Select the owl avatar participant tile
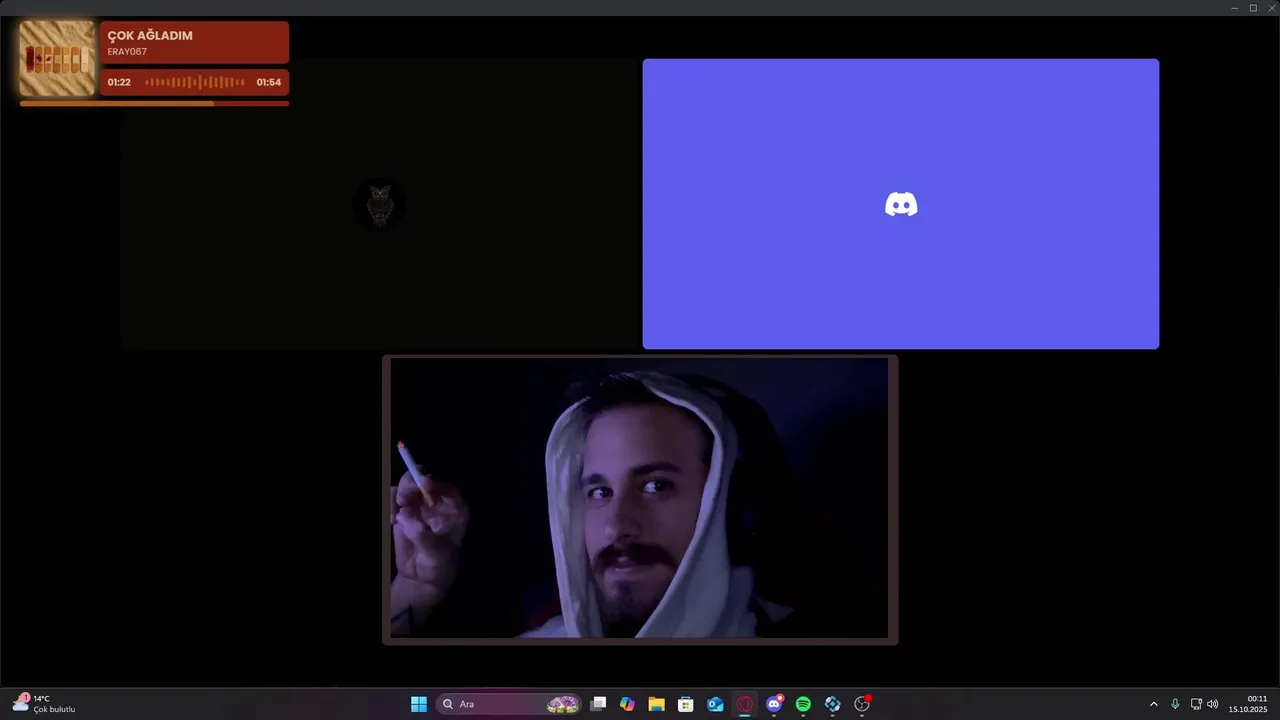This screenshot has height=720, width=1280. pyautogui.click(x=380, y=204)
